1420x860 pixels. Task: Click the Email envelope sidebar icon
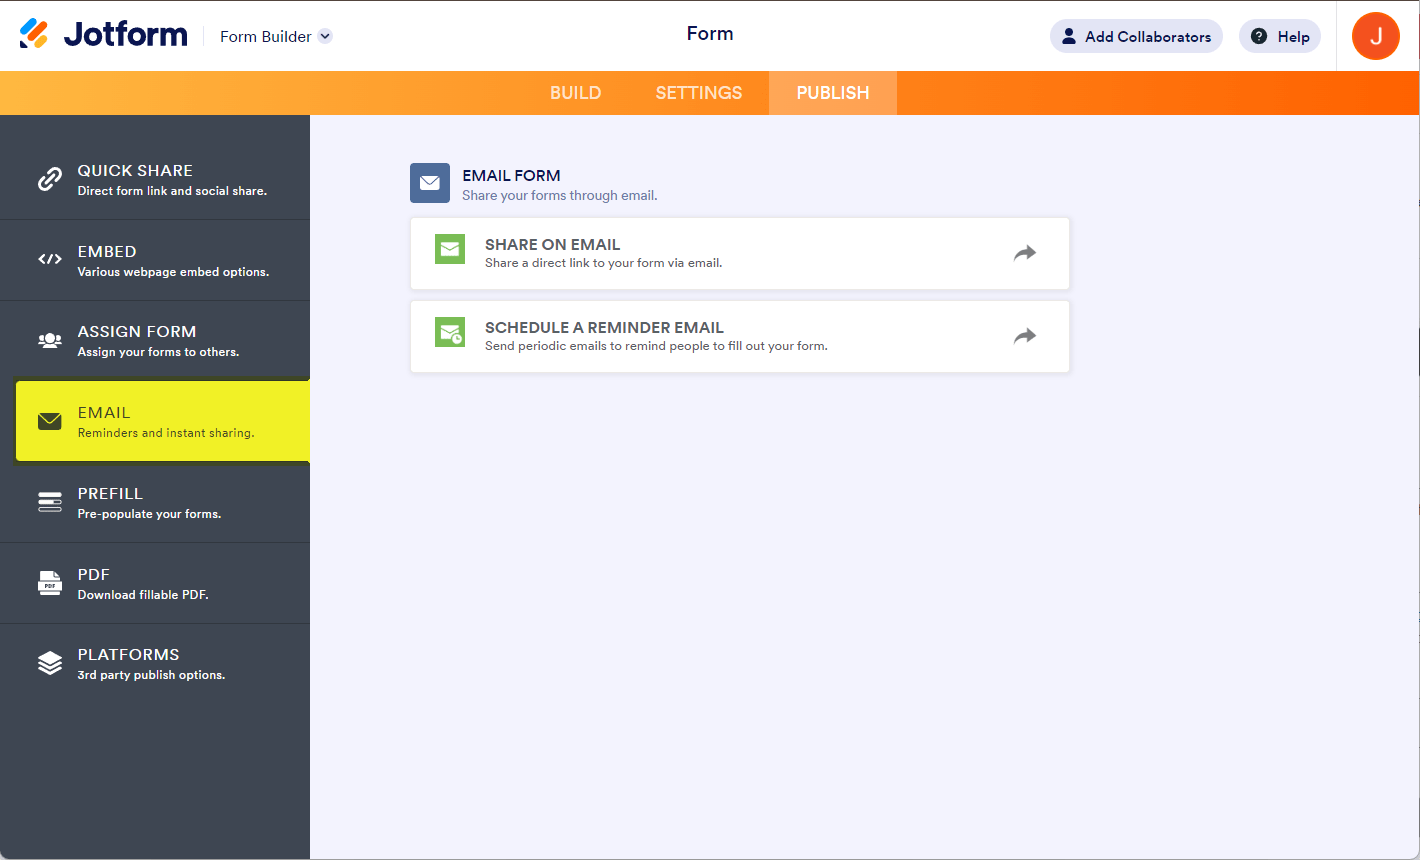click(50, 421)
